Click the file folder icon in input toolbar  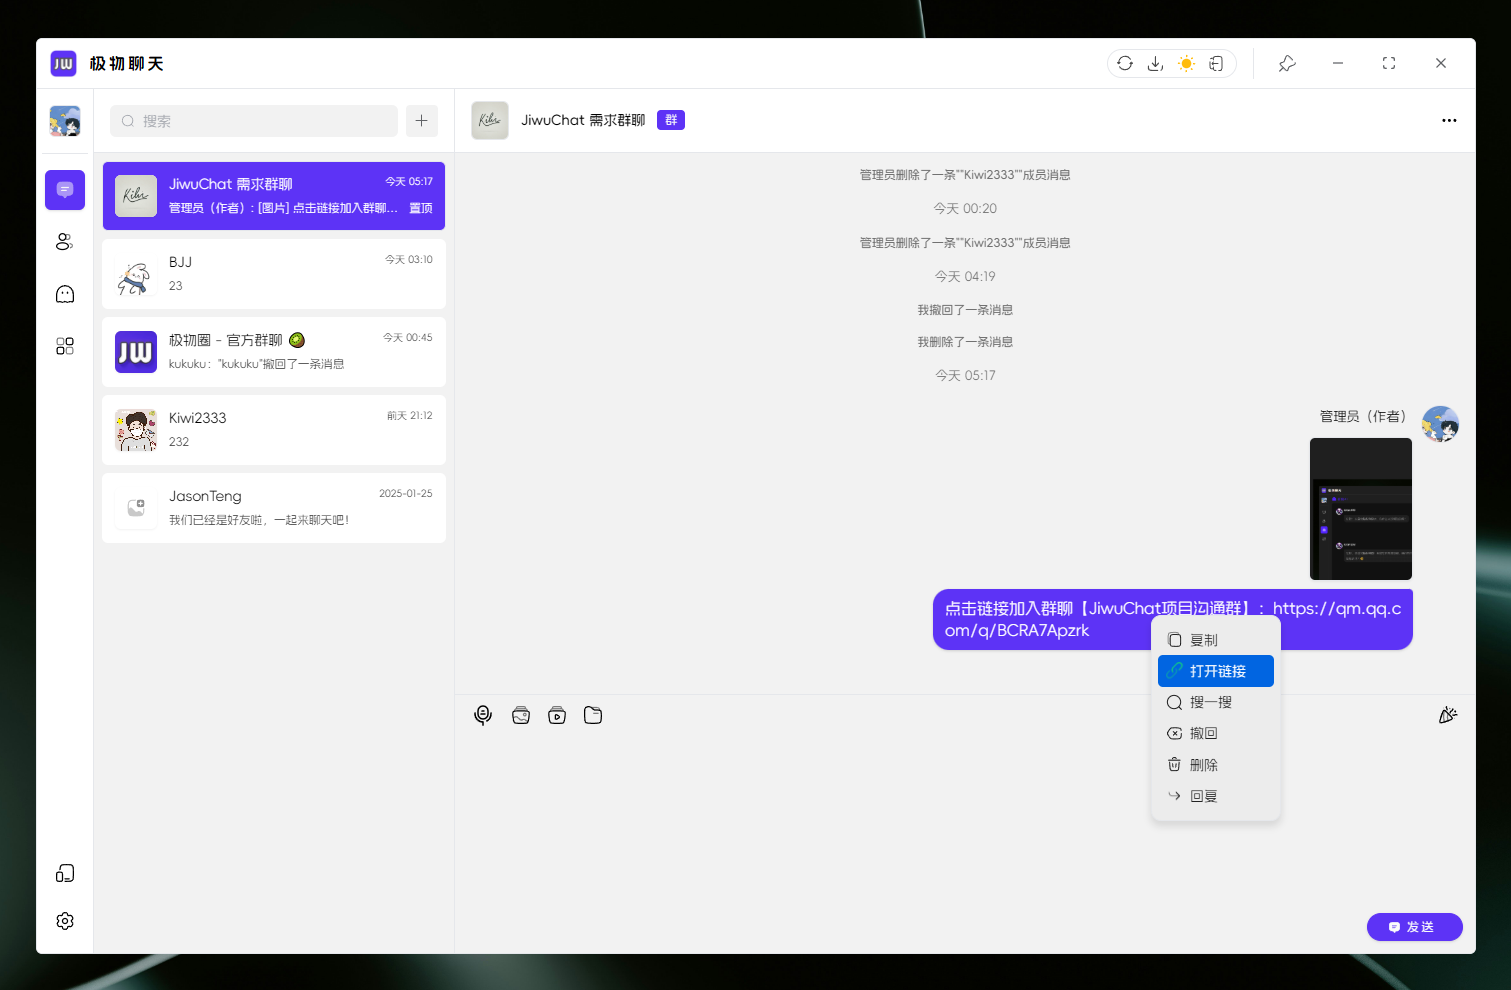point(593,715)
